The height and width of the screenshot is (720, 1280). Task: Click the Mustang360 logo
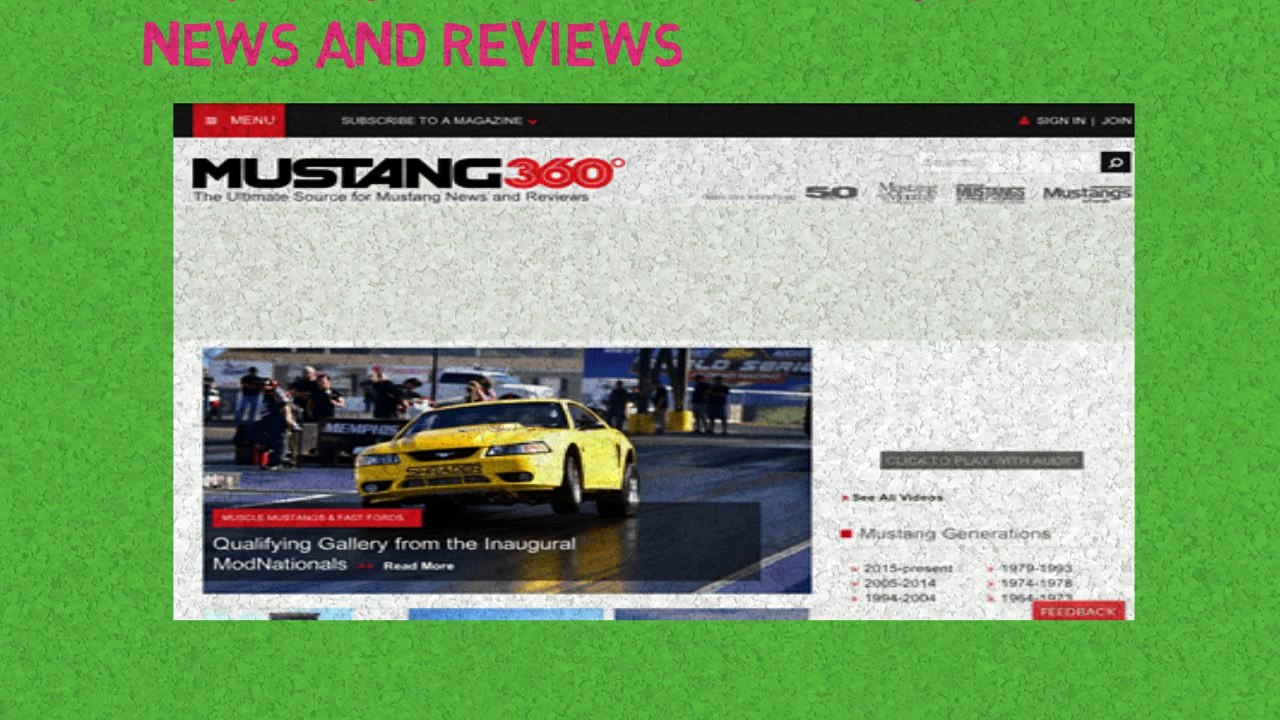point(408,173)
